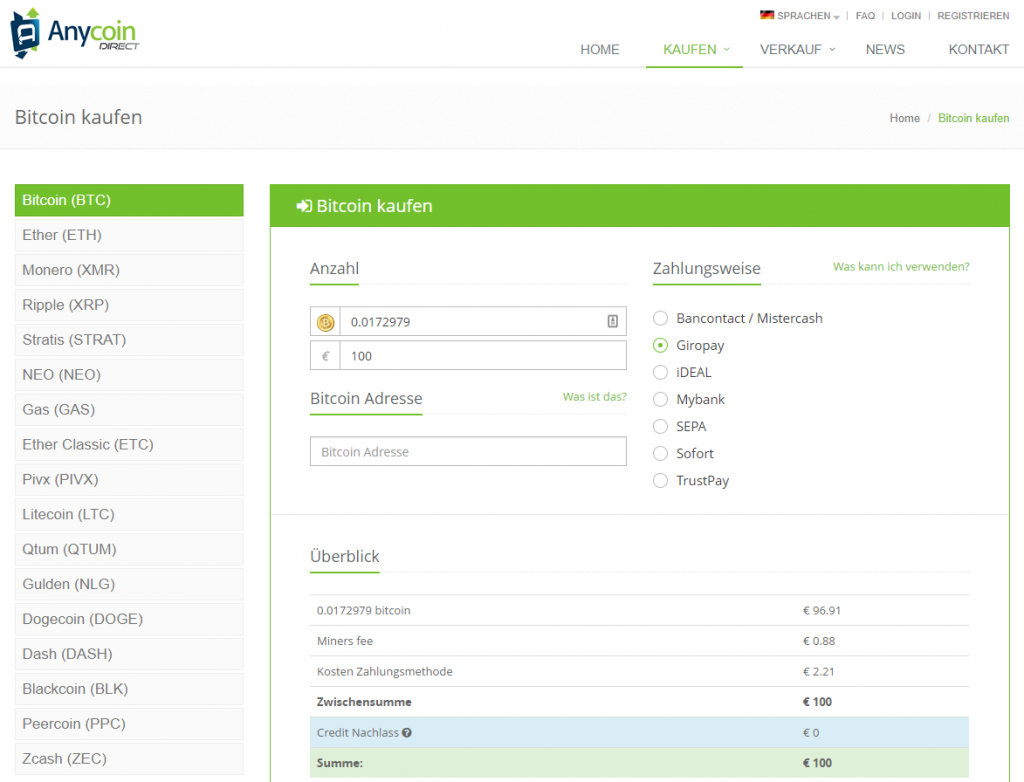Click the Credit Nachlass help question icon
1024x782 pixels.
coord(407,733)
